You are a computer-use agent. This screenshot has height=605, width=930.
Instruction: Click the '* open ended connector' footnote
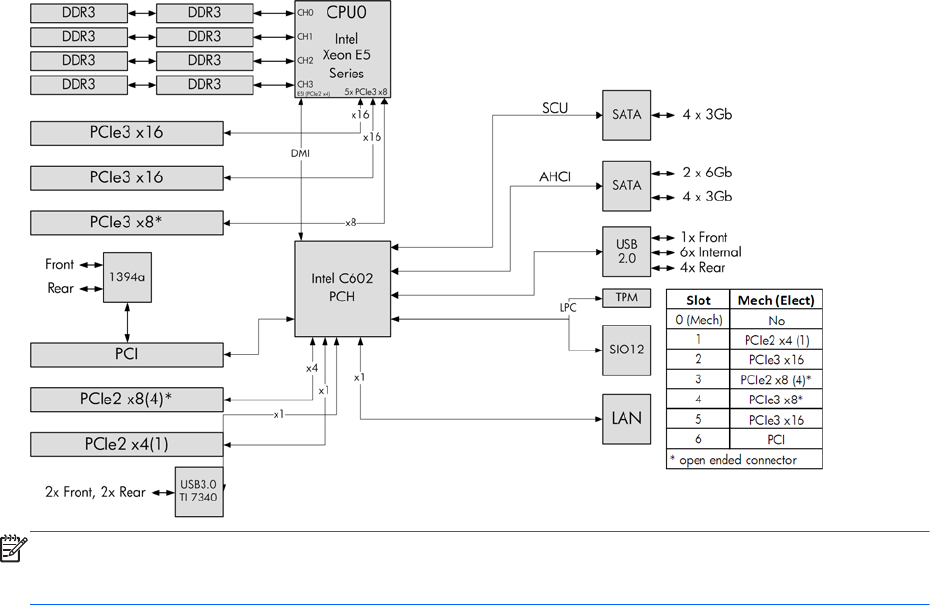pyautogui.click(x=733, y=460)
